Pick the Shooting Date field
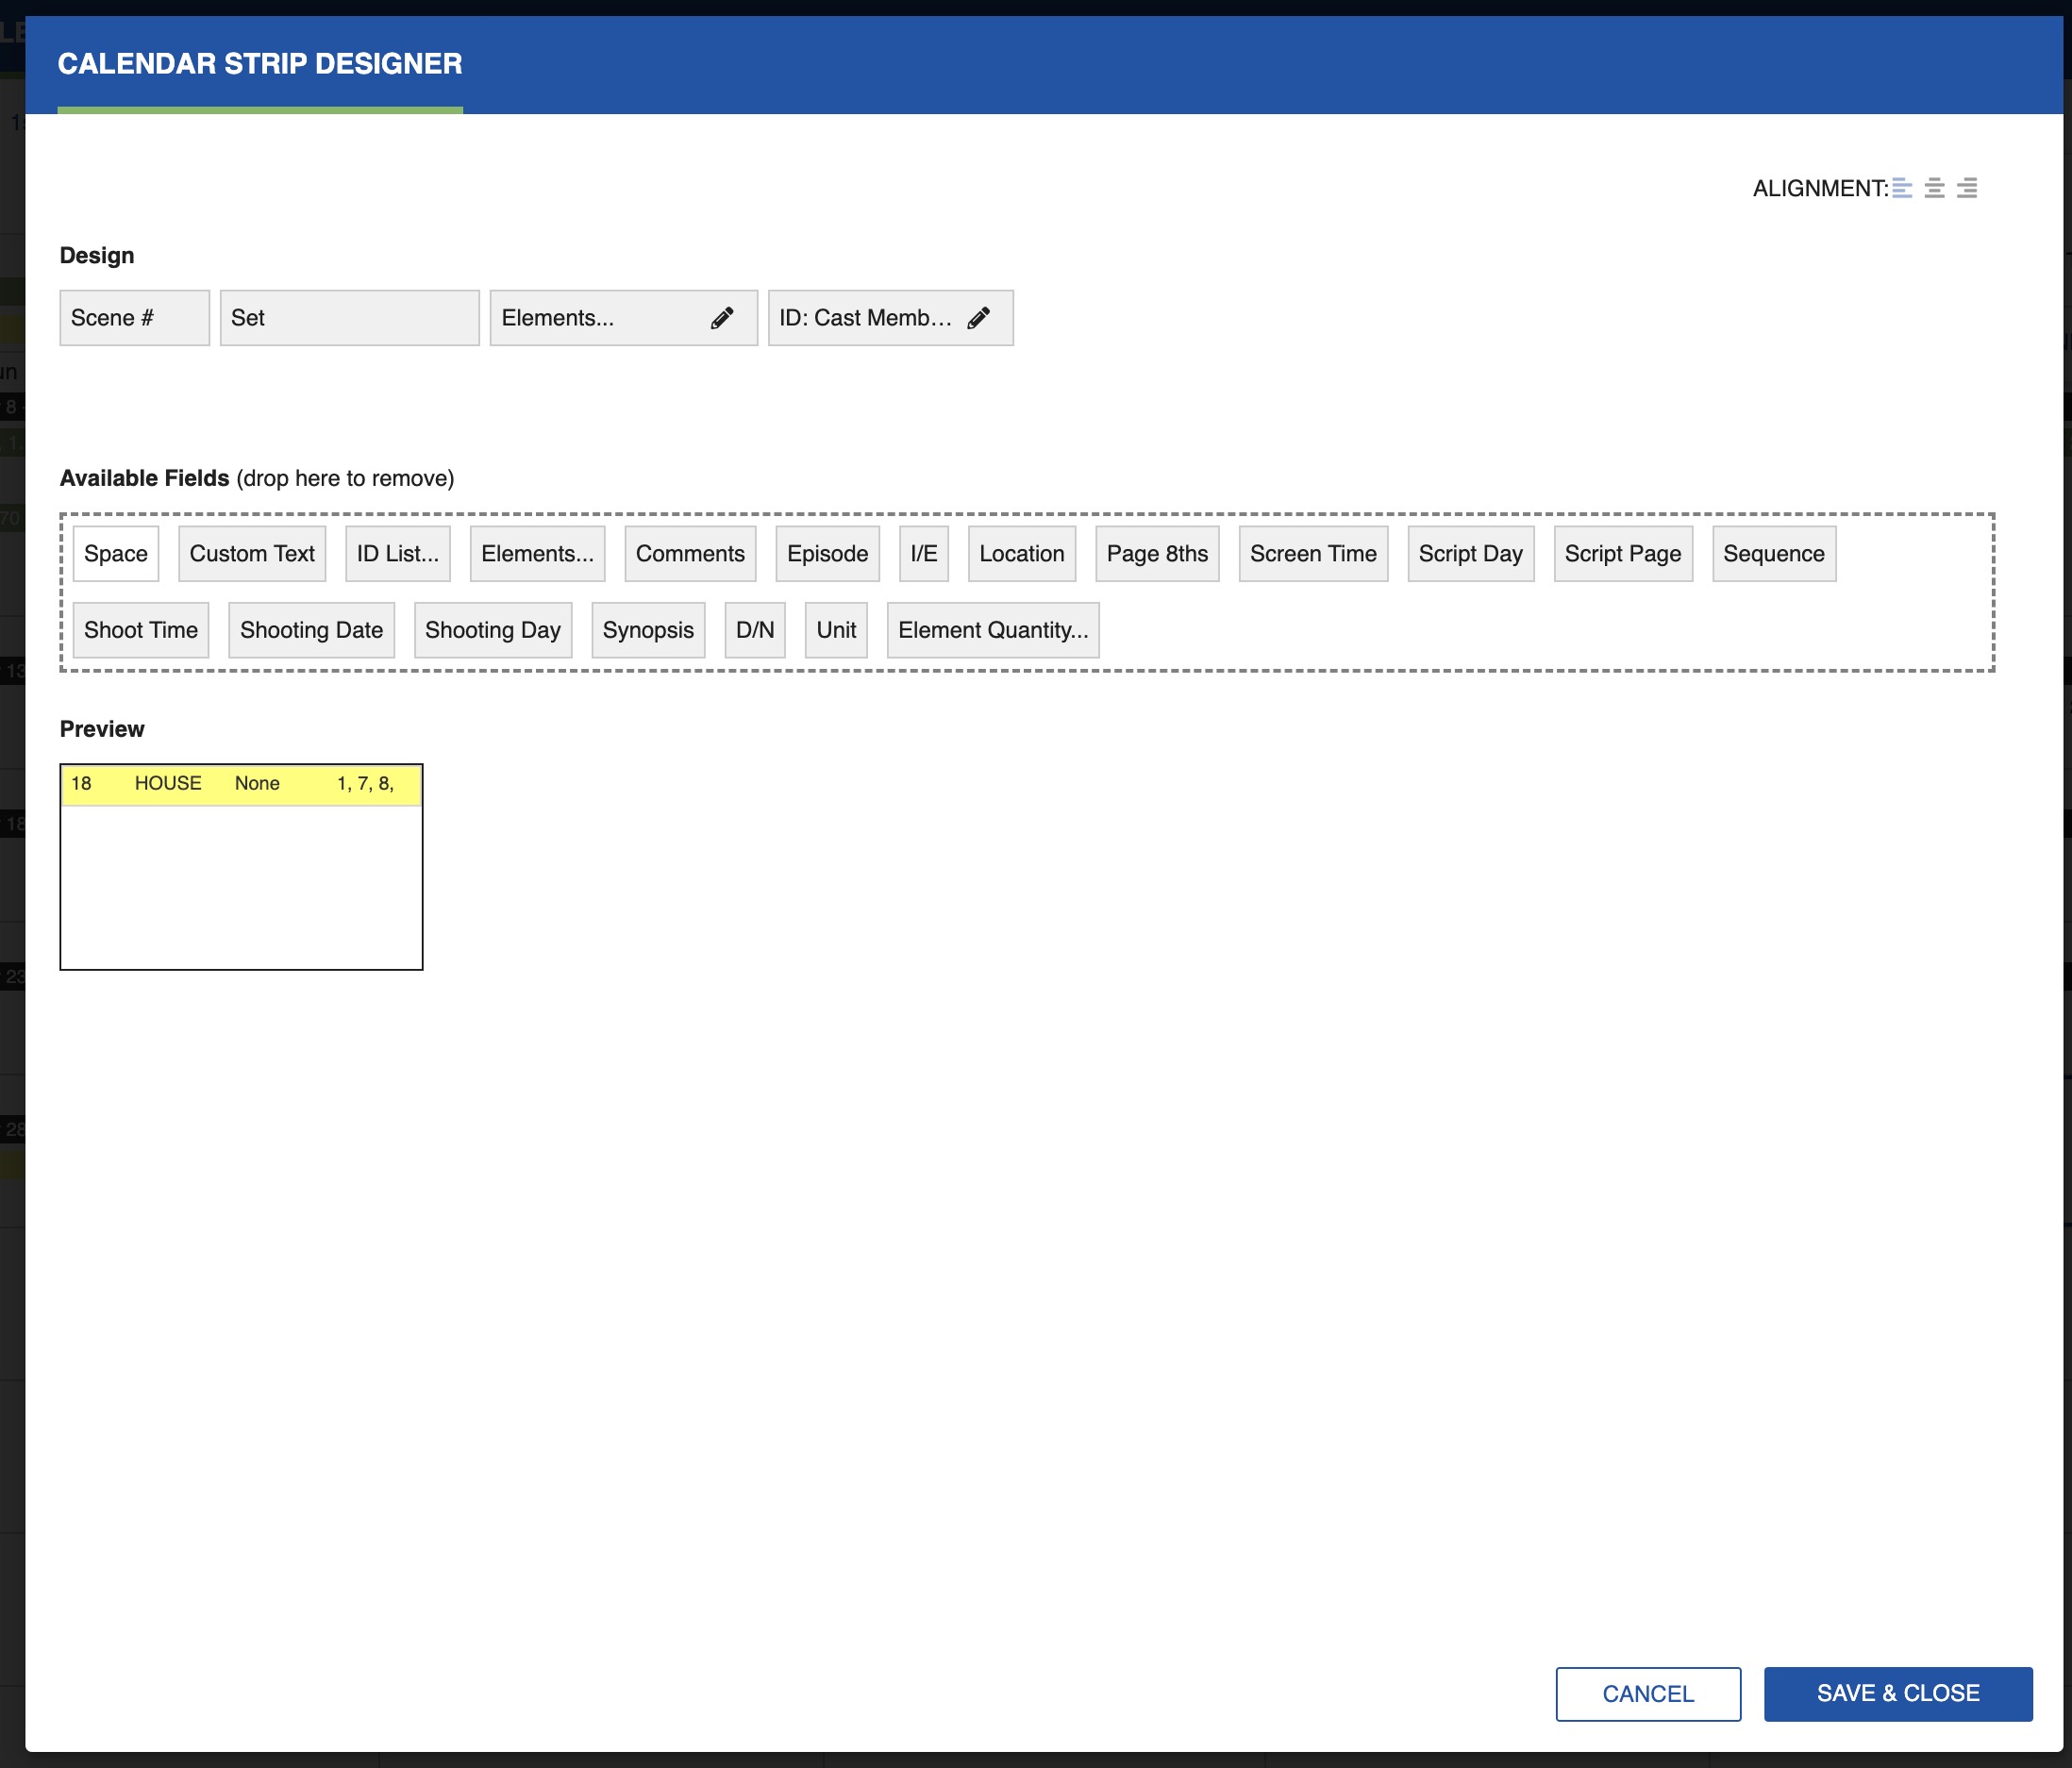This screenshot has height=1768, width=2072. (311, 630)
